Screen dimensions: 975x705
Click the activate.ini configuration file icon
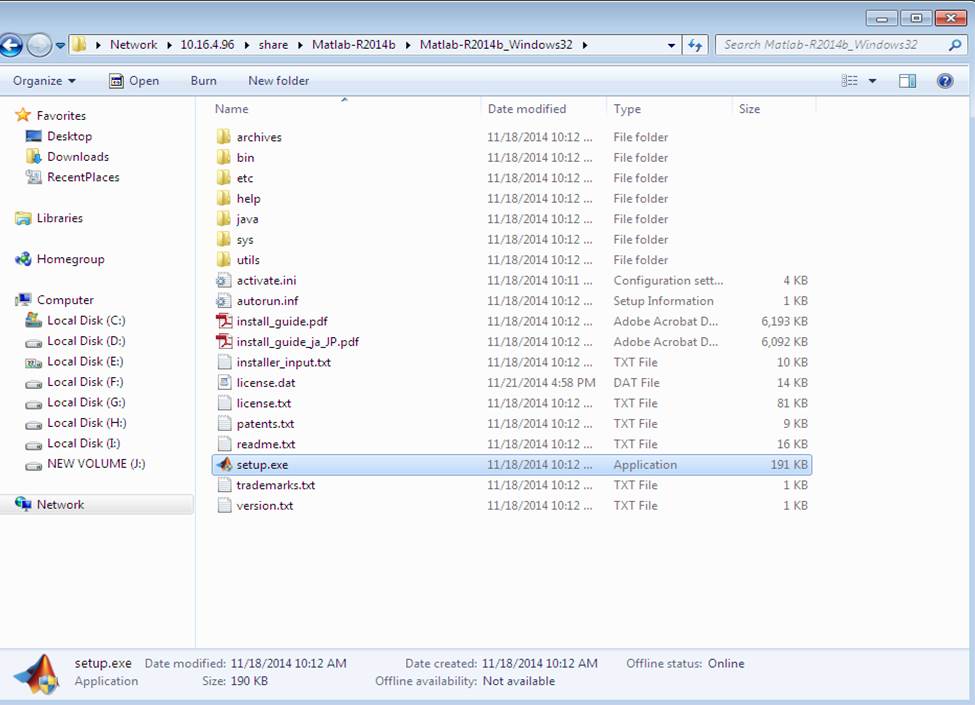click(x=224, y=281)
